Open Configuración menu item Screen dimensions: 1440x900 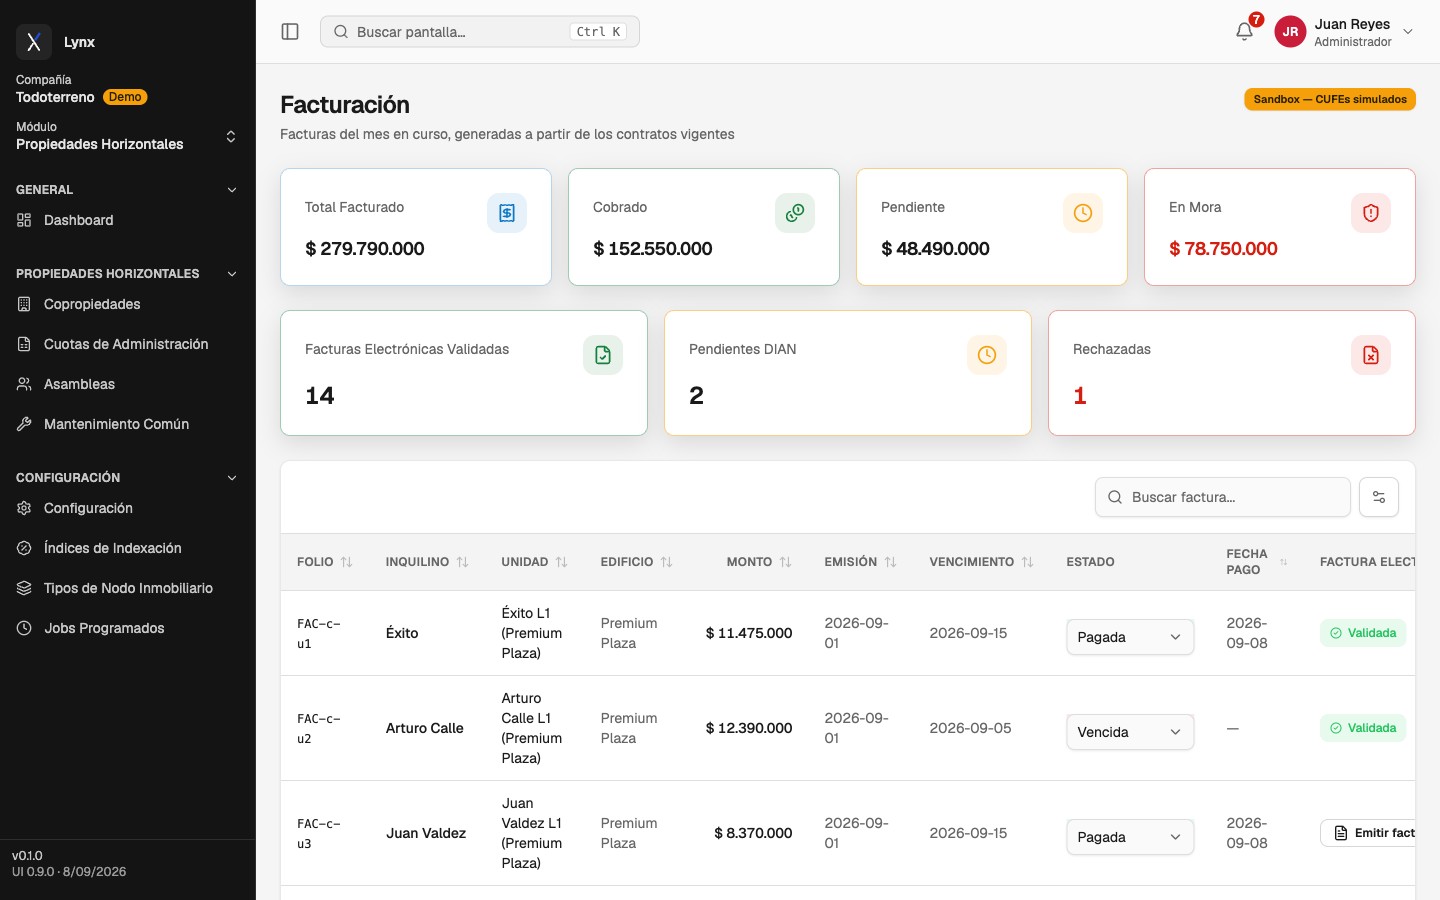tap(128, 508)
